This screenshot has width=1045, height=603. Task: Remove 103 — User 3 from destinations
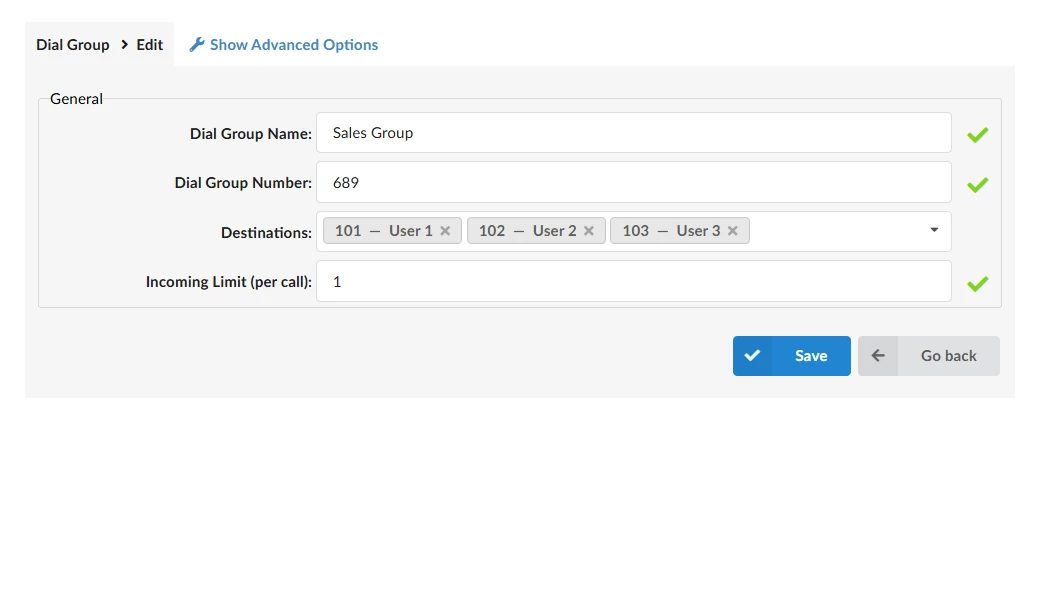pyautogui.click(x=732, y=231)
